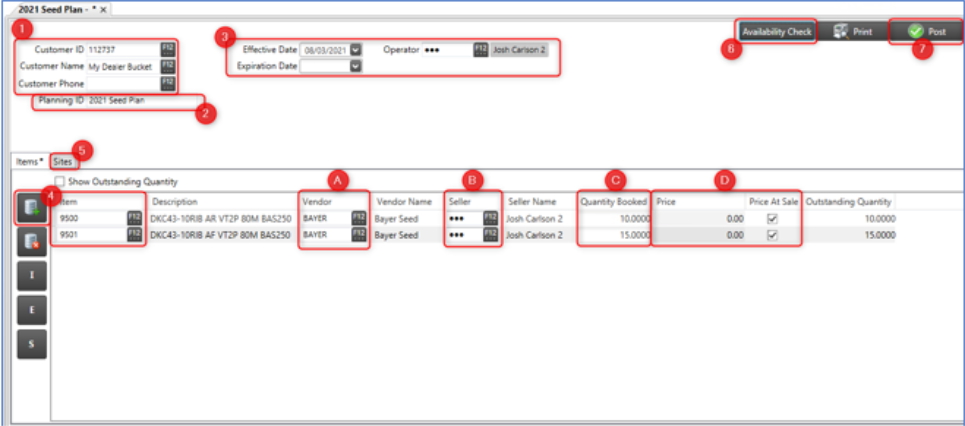
Task: Open Vendor F12 lookup for item 9500
Action: point(357,217)
